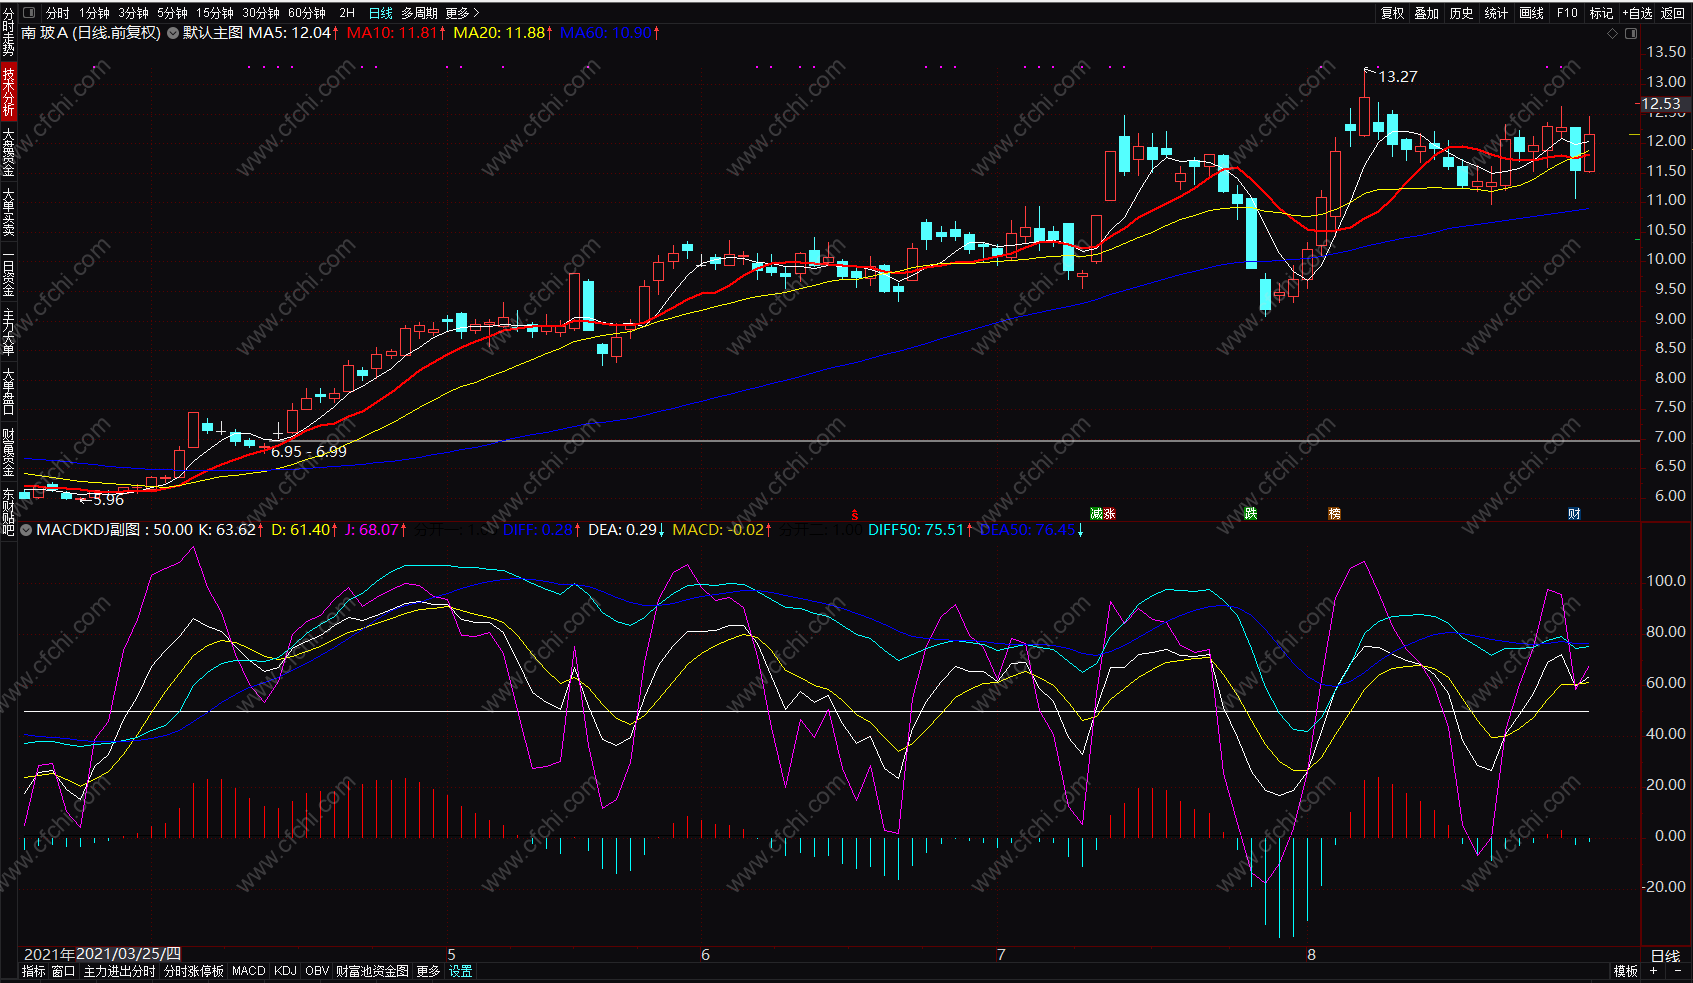Viewport: 1693px width, 983px height.
Task: Click the red MA10 value label
Action: [x=396, y=33]
